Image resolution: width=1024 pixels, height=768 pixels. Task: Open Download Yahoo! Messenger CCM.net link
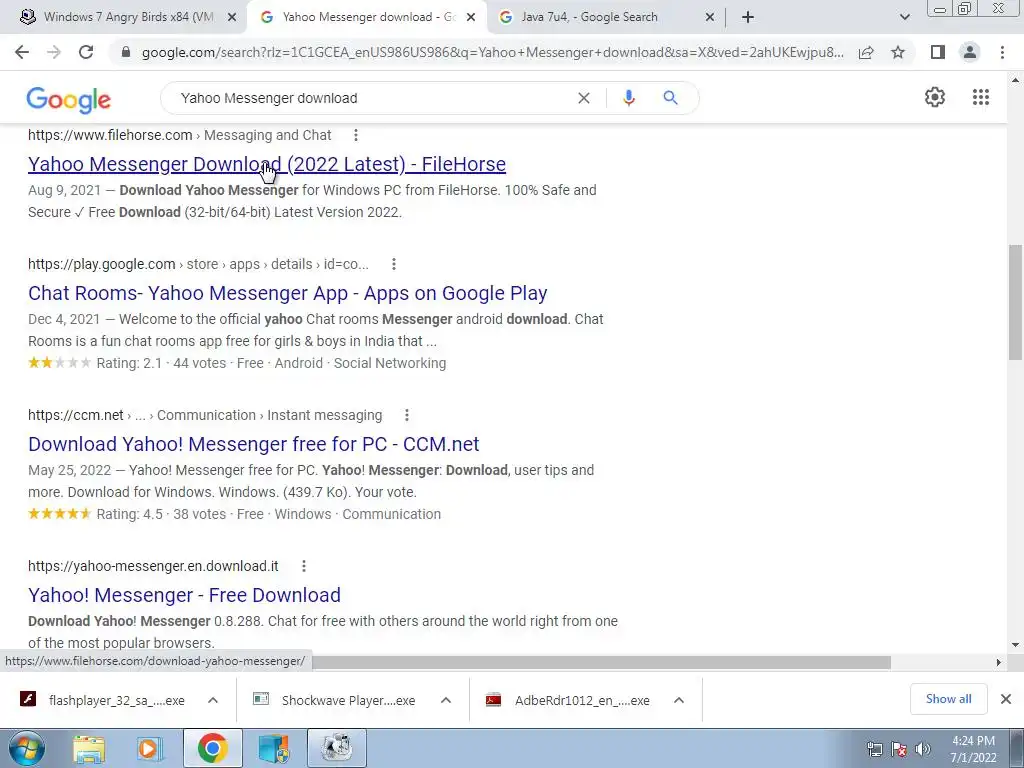pyautogui.click(x=253, y=444)
